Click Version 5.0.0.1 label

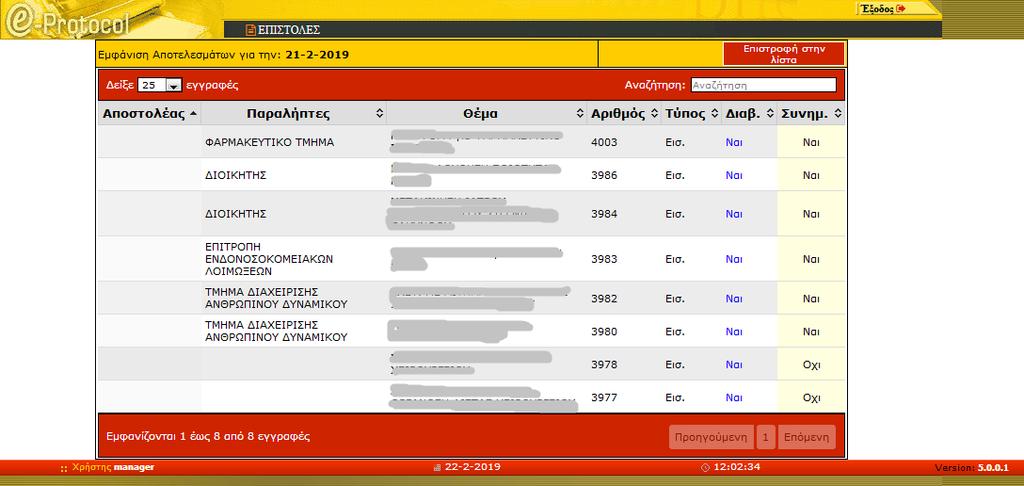coord(971,468)
